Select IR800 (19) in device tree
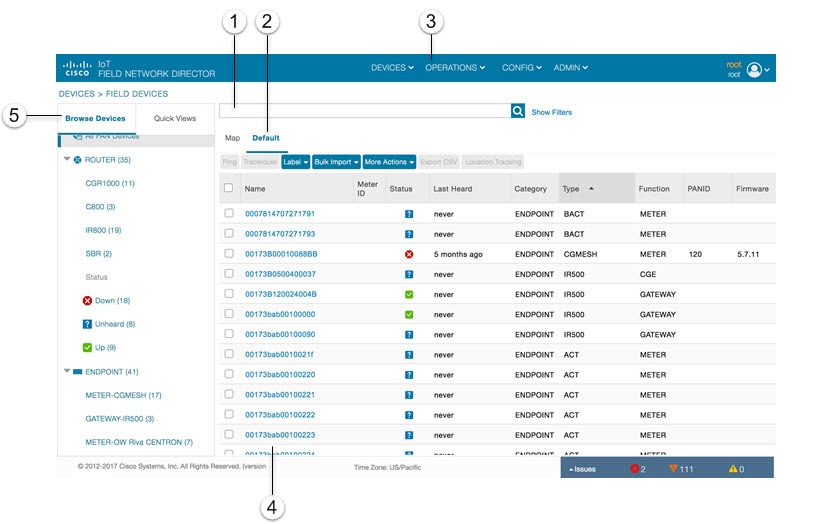834x524 pixels. [103, 230]
